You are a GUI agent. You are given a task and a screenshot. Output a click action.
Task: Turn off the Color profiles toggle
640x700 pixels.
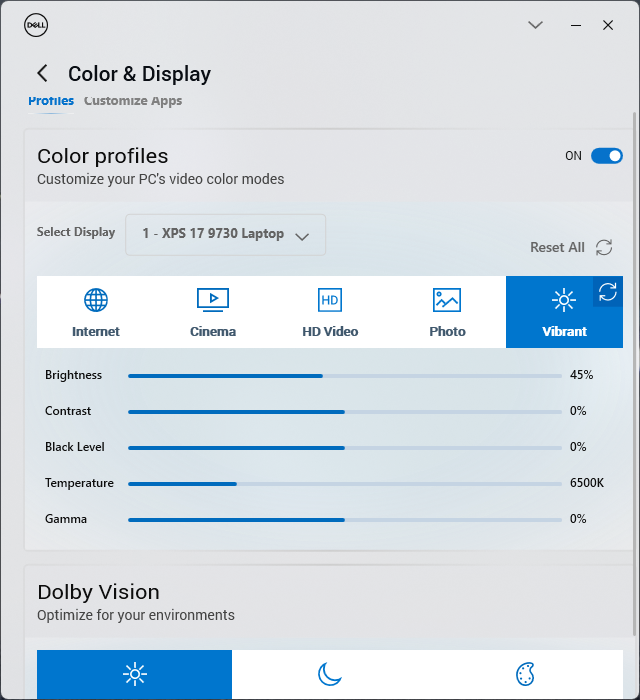pos(607,156)
